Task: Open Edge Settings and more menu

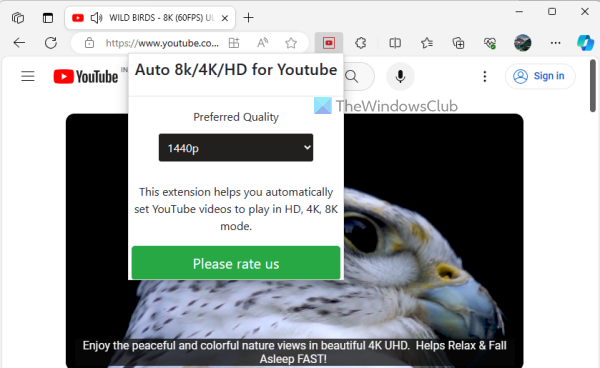Action: pos(555,43)
